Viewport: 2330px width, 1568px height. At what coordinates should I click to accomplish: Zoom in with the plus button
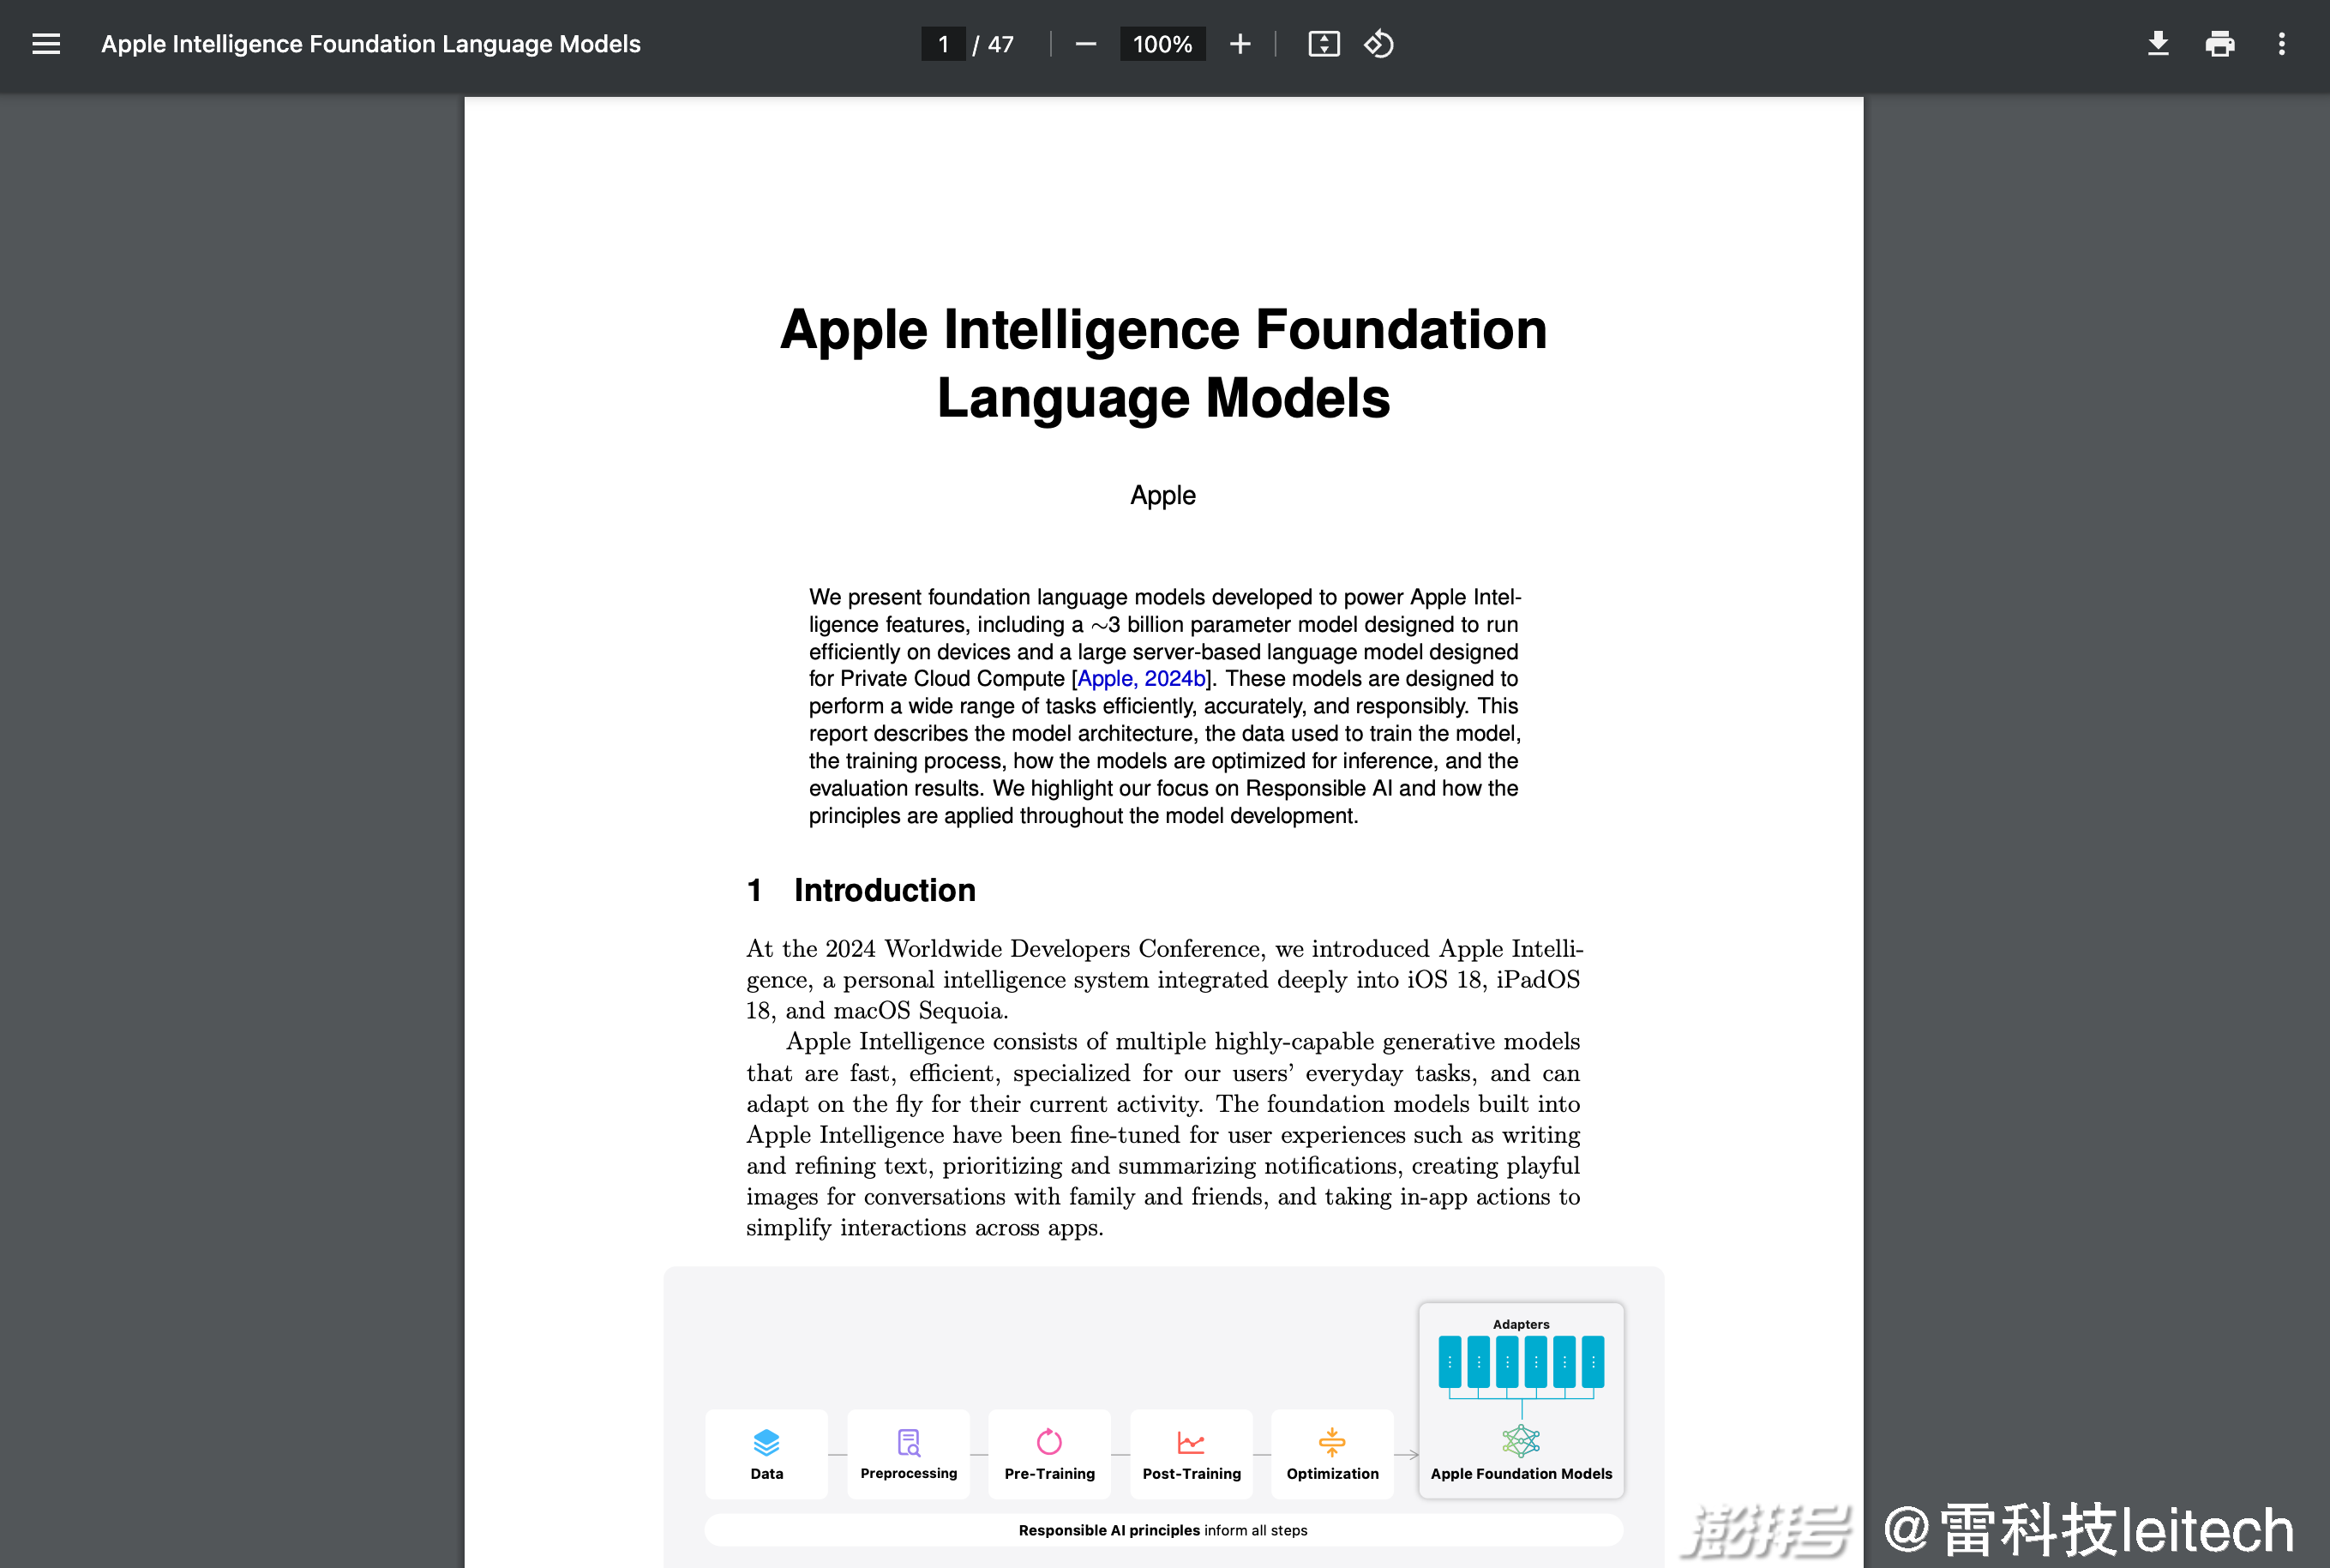(x=1240, y=44)
